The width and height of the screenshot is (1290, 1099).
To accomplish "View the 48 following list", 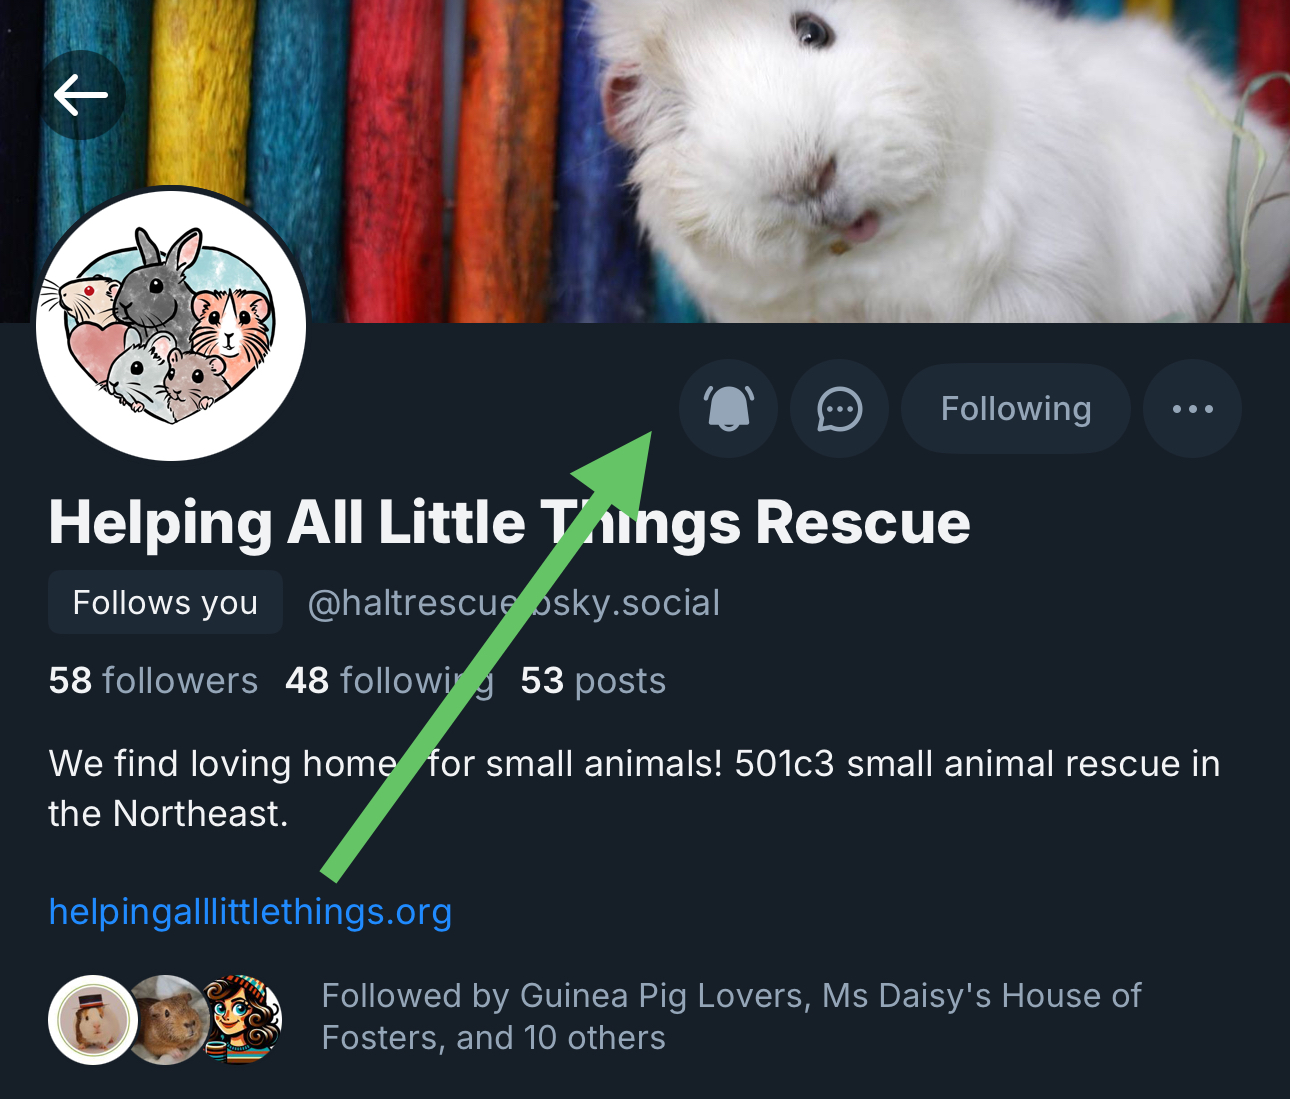I will [389, 681].
